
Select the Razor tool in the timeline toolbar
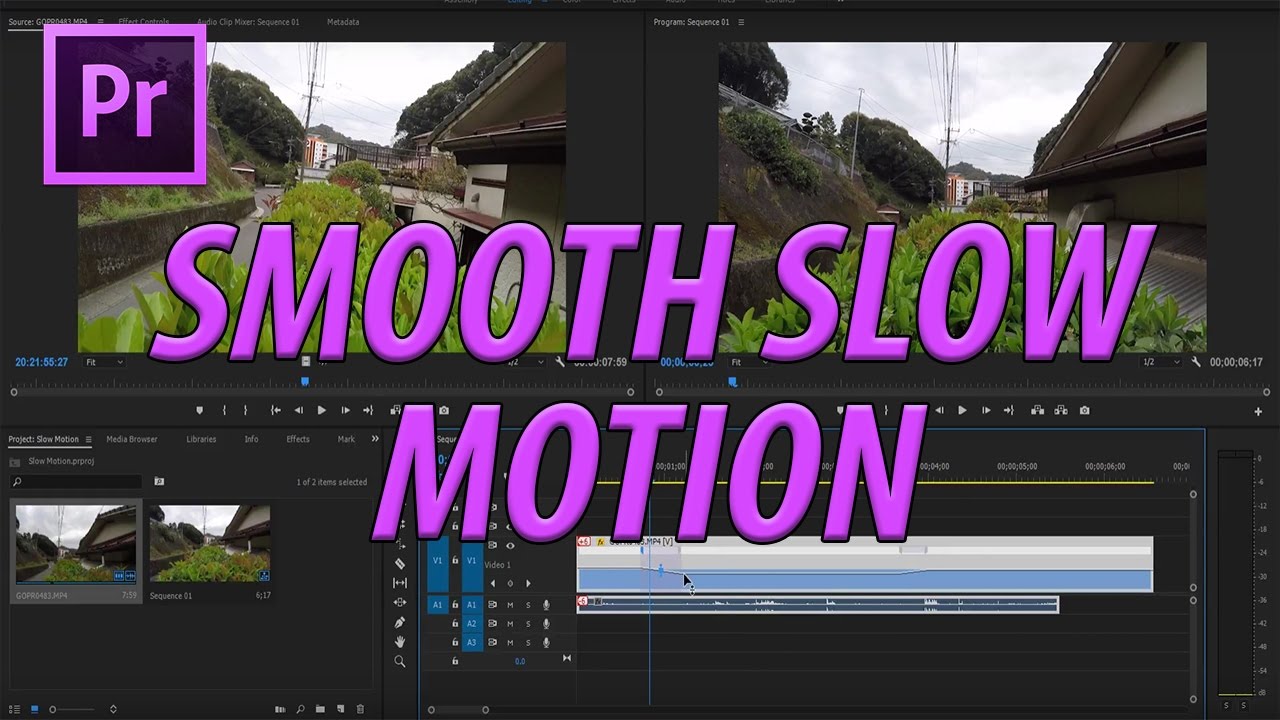tap(400, 562)
